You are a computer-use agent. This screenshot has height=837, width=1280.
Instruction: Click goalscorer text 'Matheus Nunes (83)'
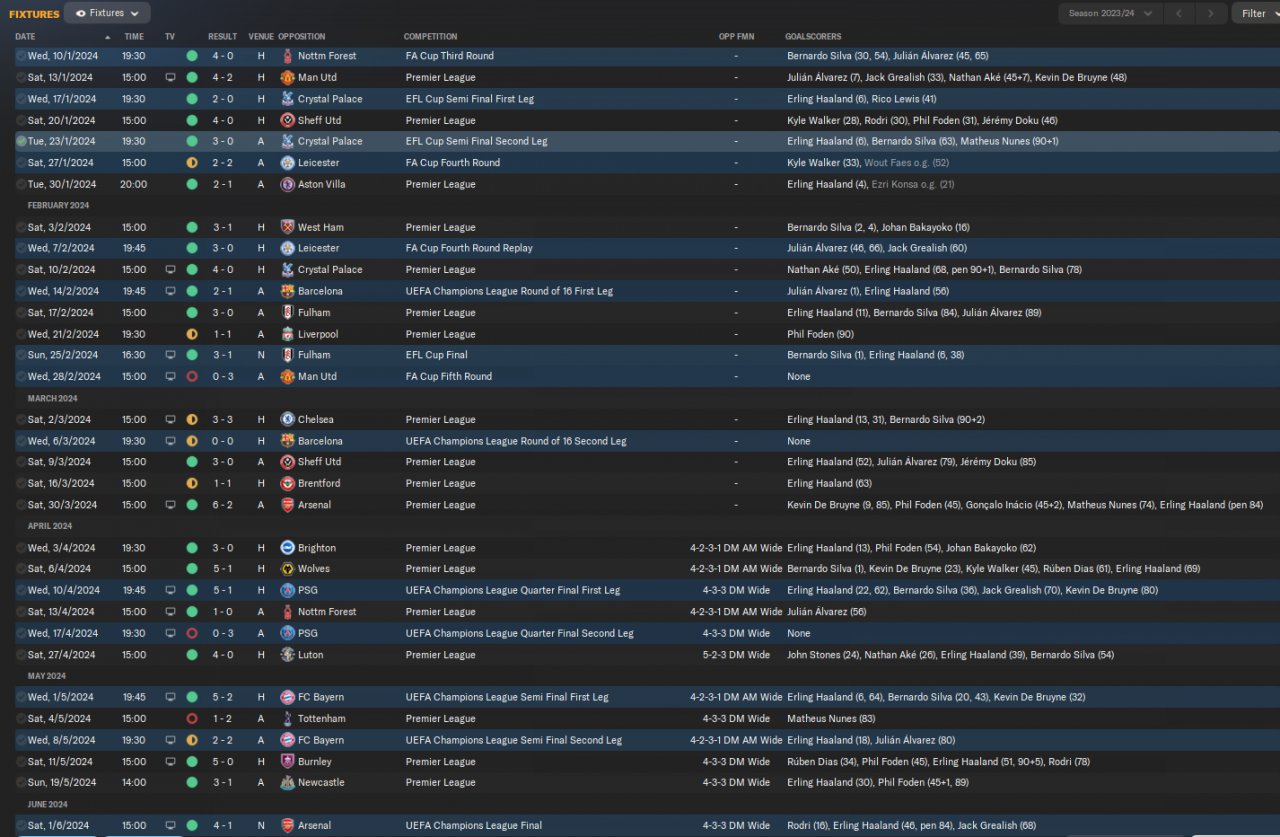click(x=831, y=719)
